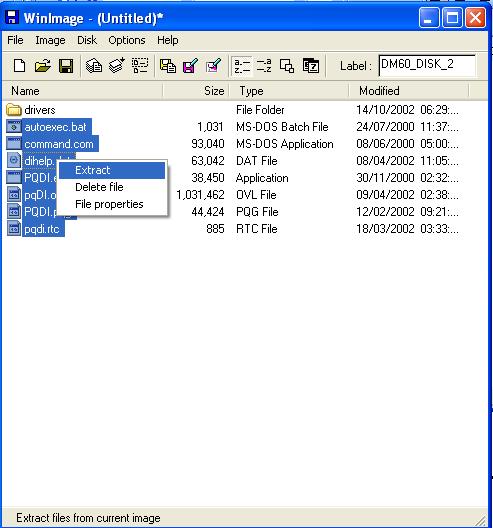This screenshot has height=528, width=493.
Task: Click the File Folder type text
Action: tap(260, 110)
